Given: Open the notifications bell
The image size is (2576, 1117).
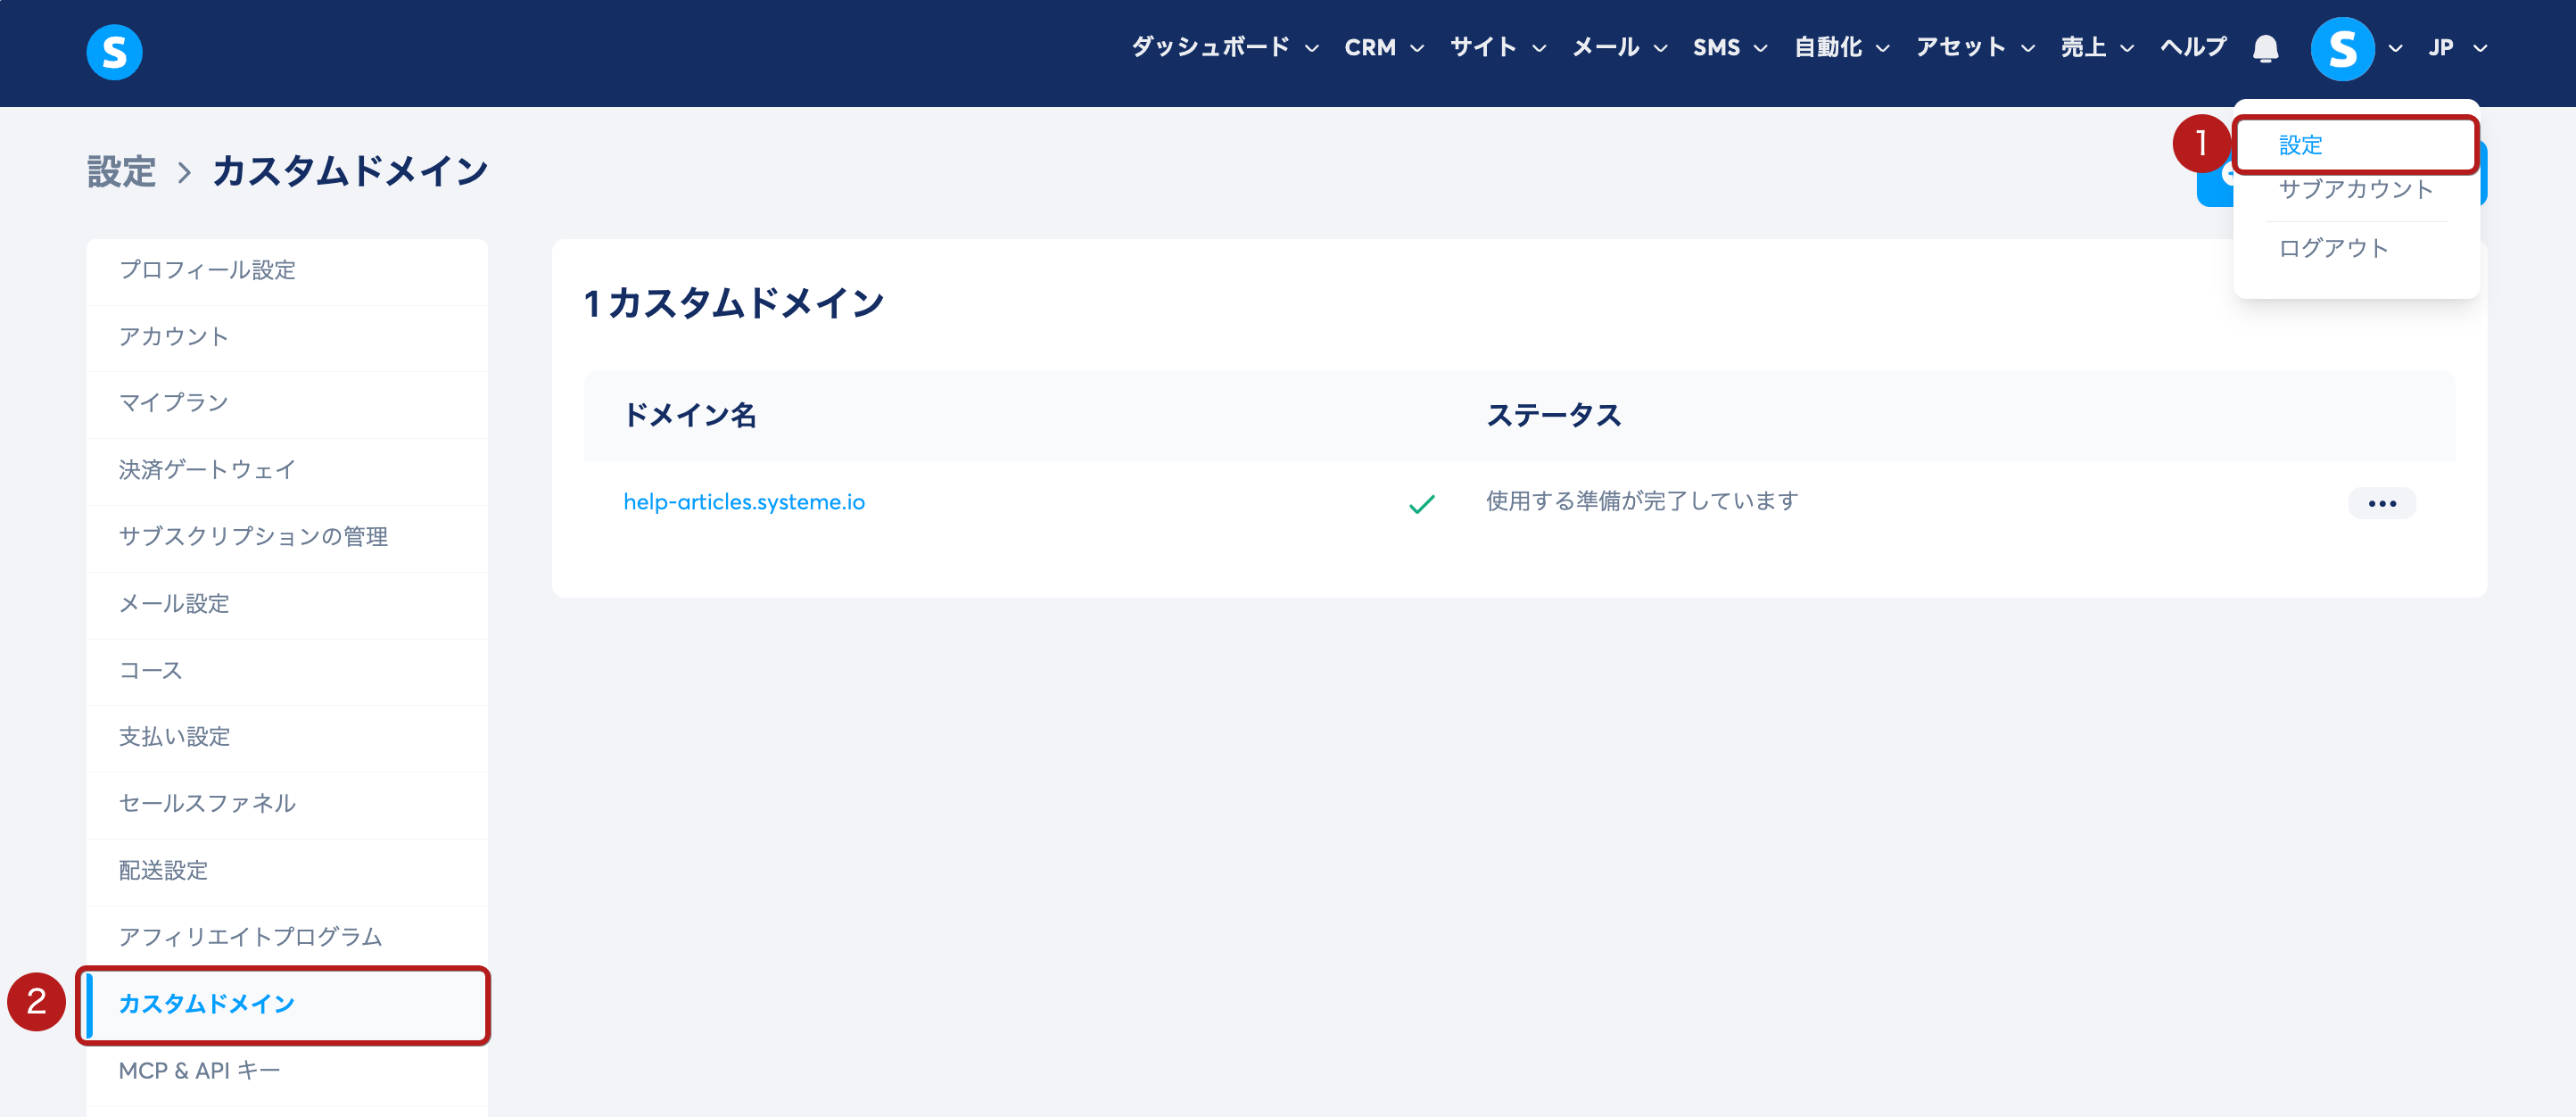Looking at the screenshot, I should 2265,48.
